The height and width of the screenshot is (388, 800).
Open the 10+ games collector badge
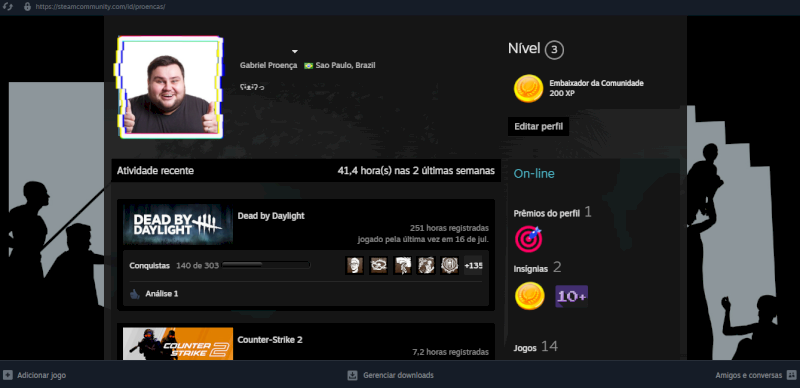point(571,296)
